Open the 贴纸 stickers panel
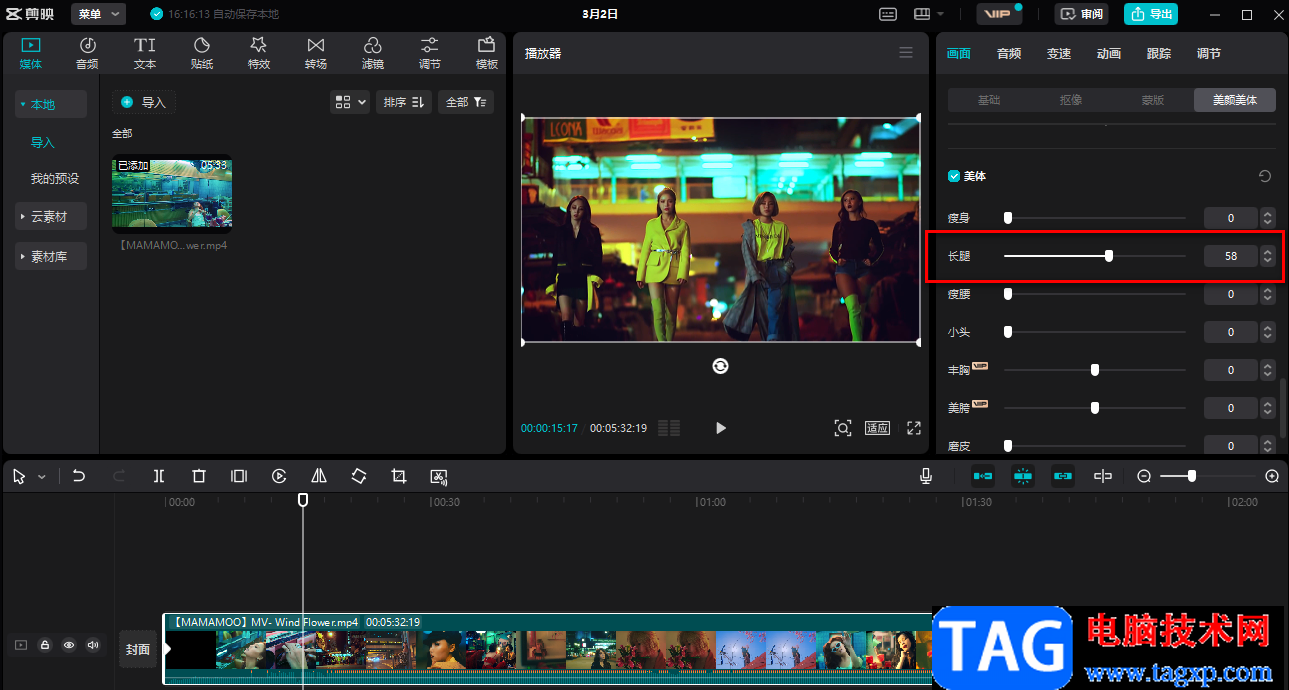Viewport: 1289px width, 690px height. [x=202, y=53]
